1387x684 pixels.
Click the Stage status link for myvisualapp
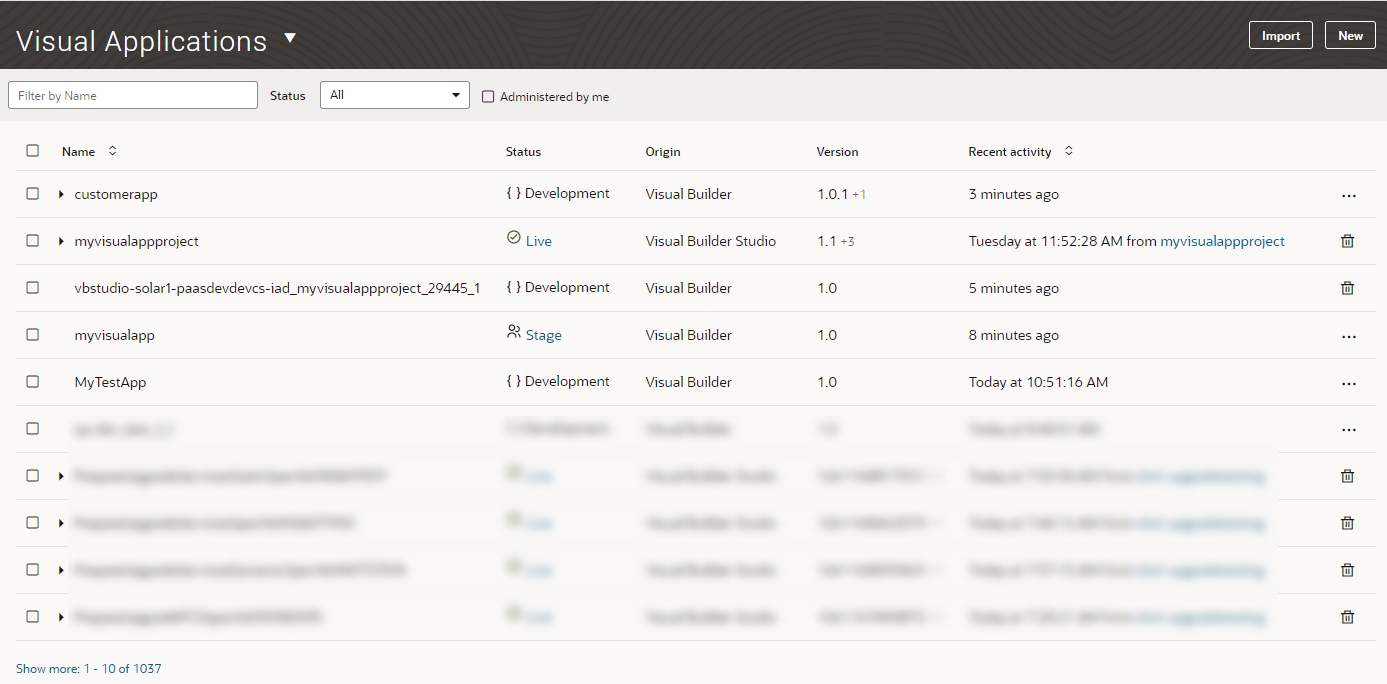point(544,335)
